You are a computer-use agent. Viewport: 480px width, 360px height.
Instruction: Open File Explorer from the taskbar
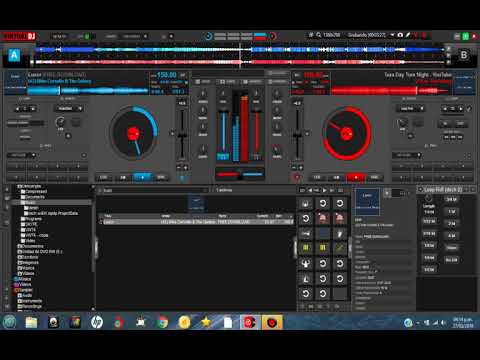pyautogui.click(x=31, y=322)
